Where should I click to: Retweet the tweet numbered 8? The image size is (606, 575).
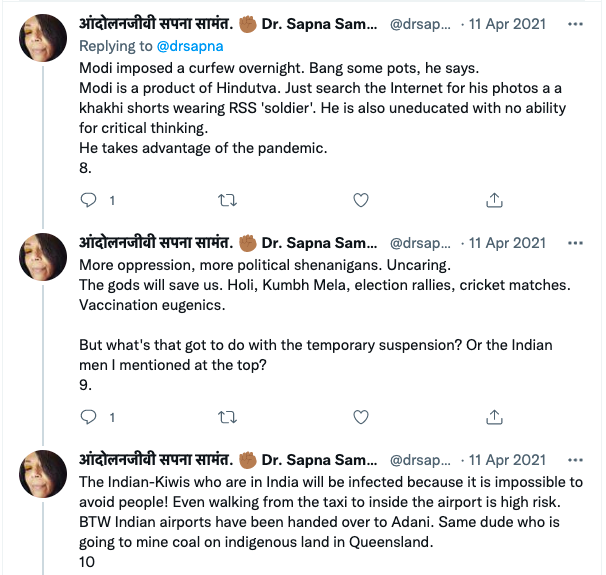tap(226, 200)
